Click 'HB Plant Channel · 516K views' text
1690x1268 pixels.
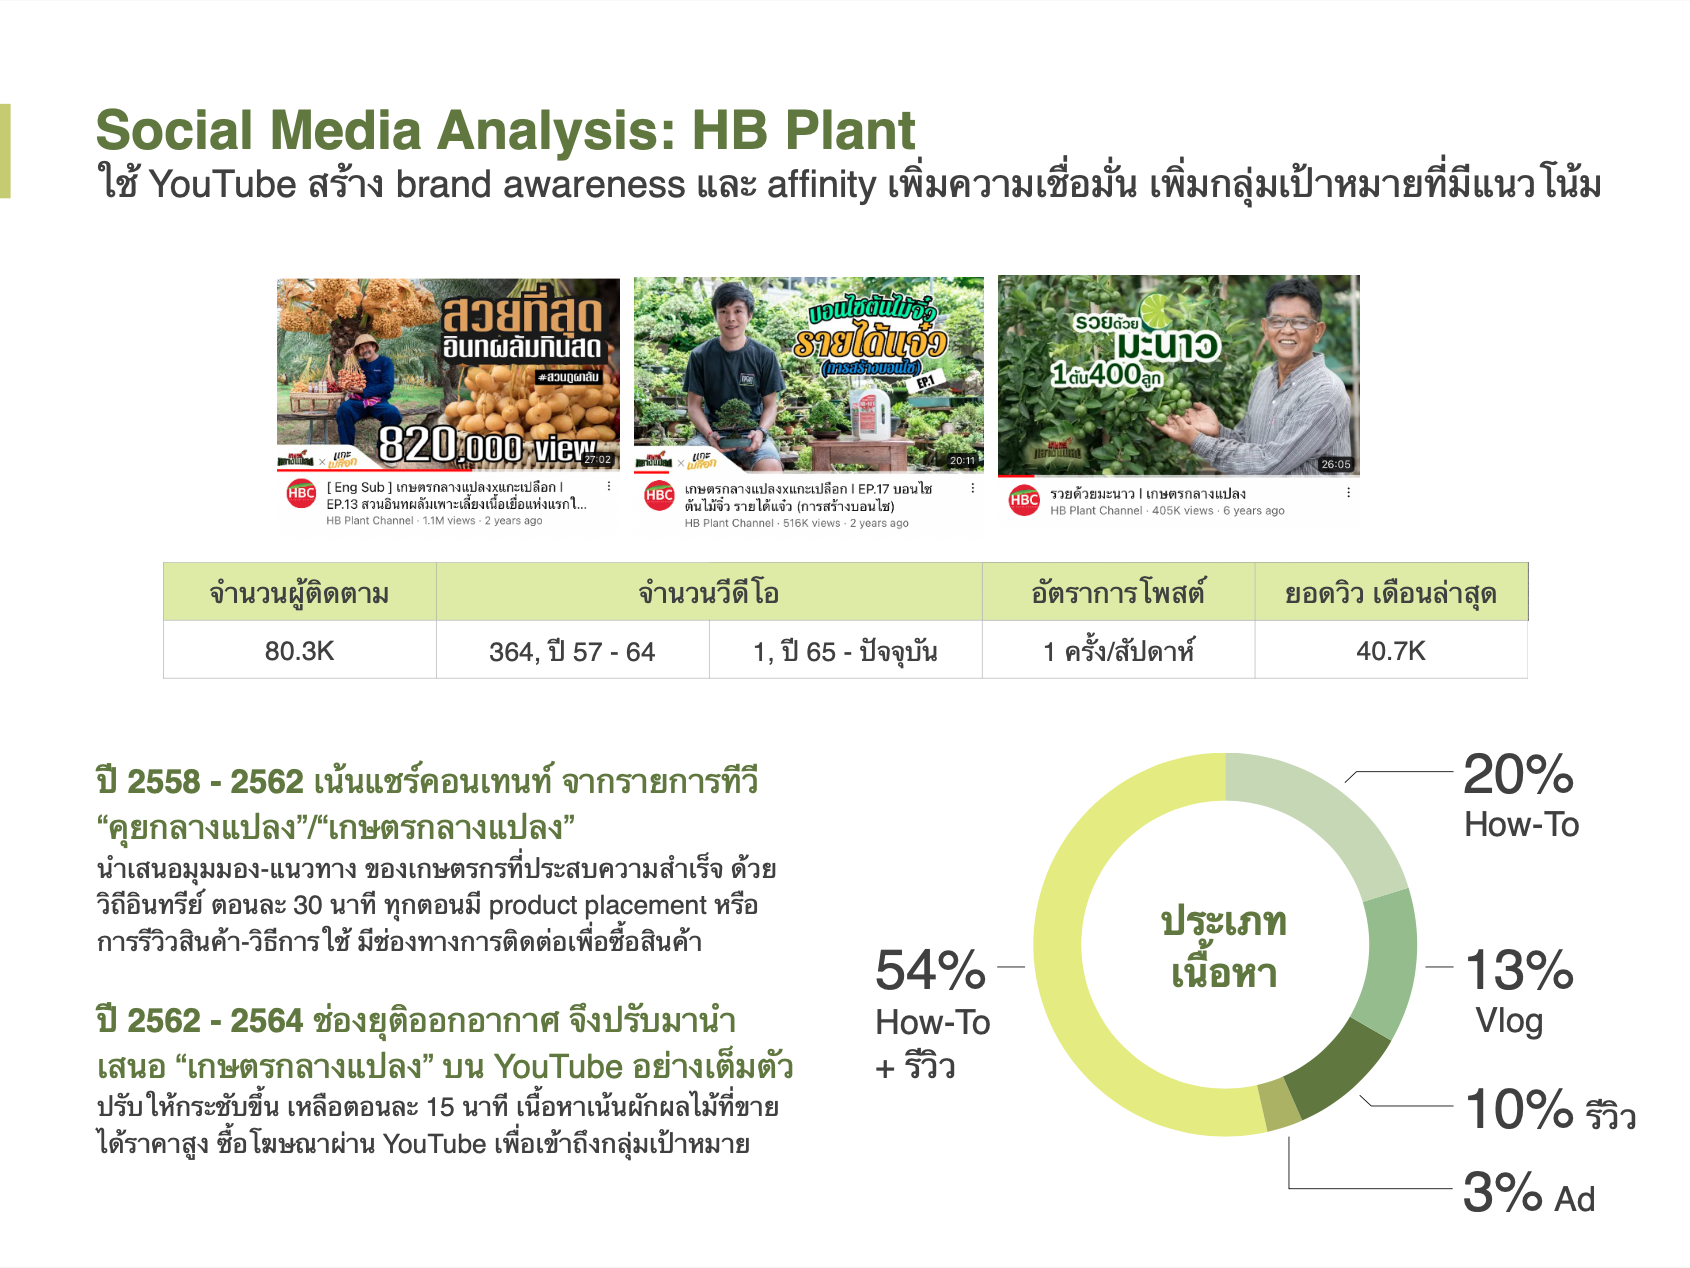796,523
